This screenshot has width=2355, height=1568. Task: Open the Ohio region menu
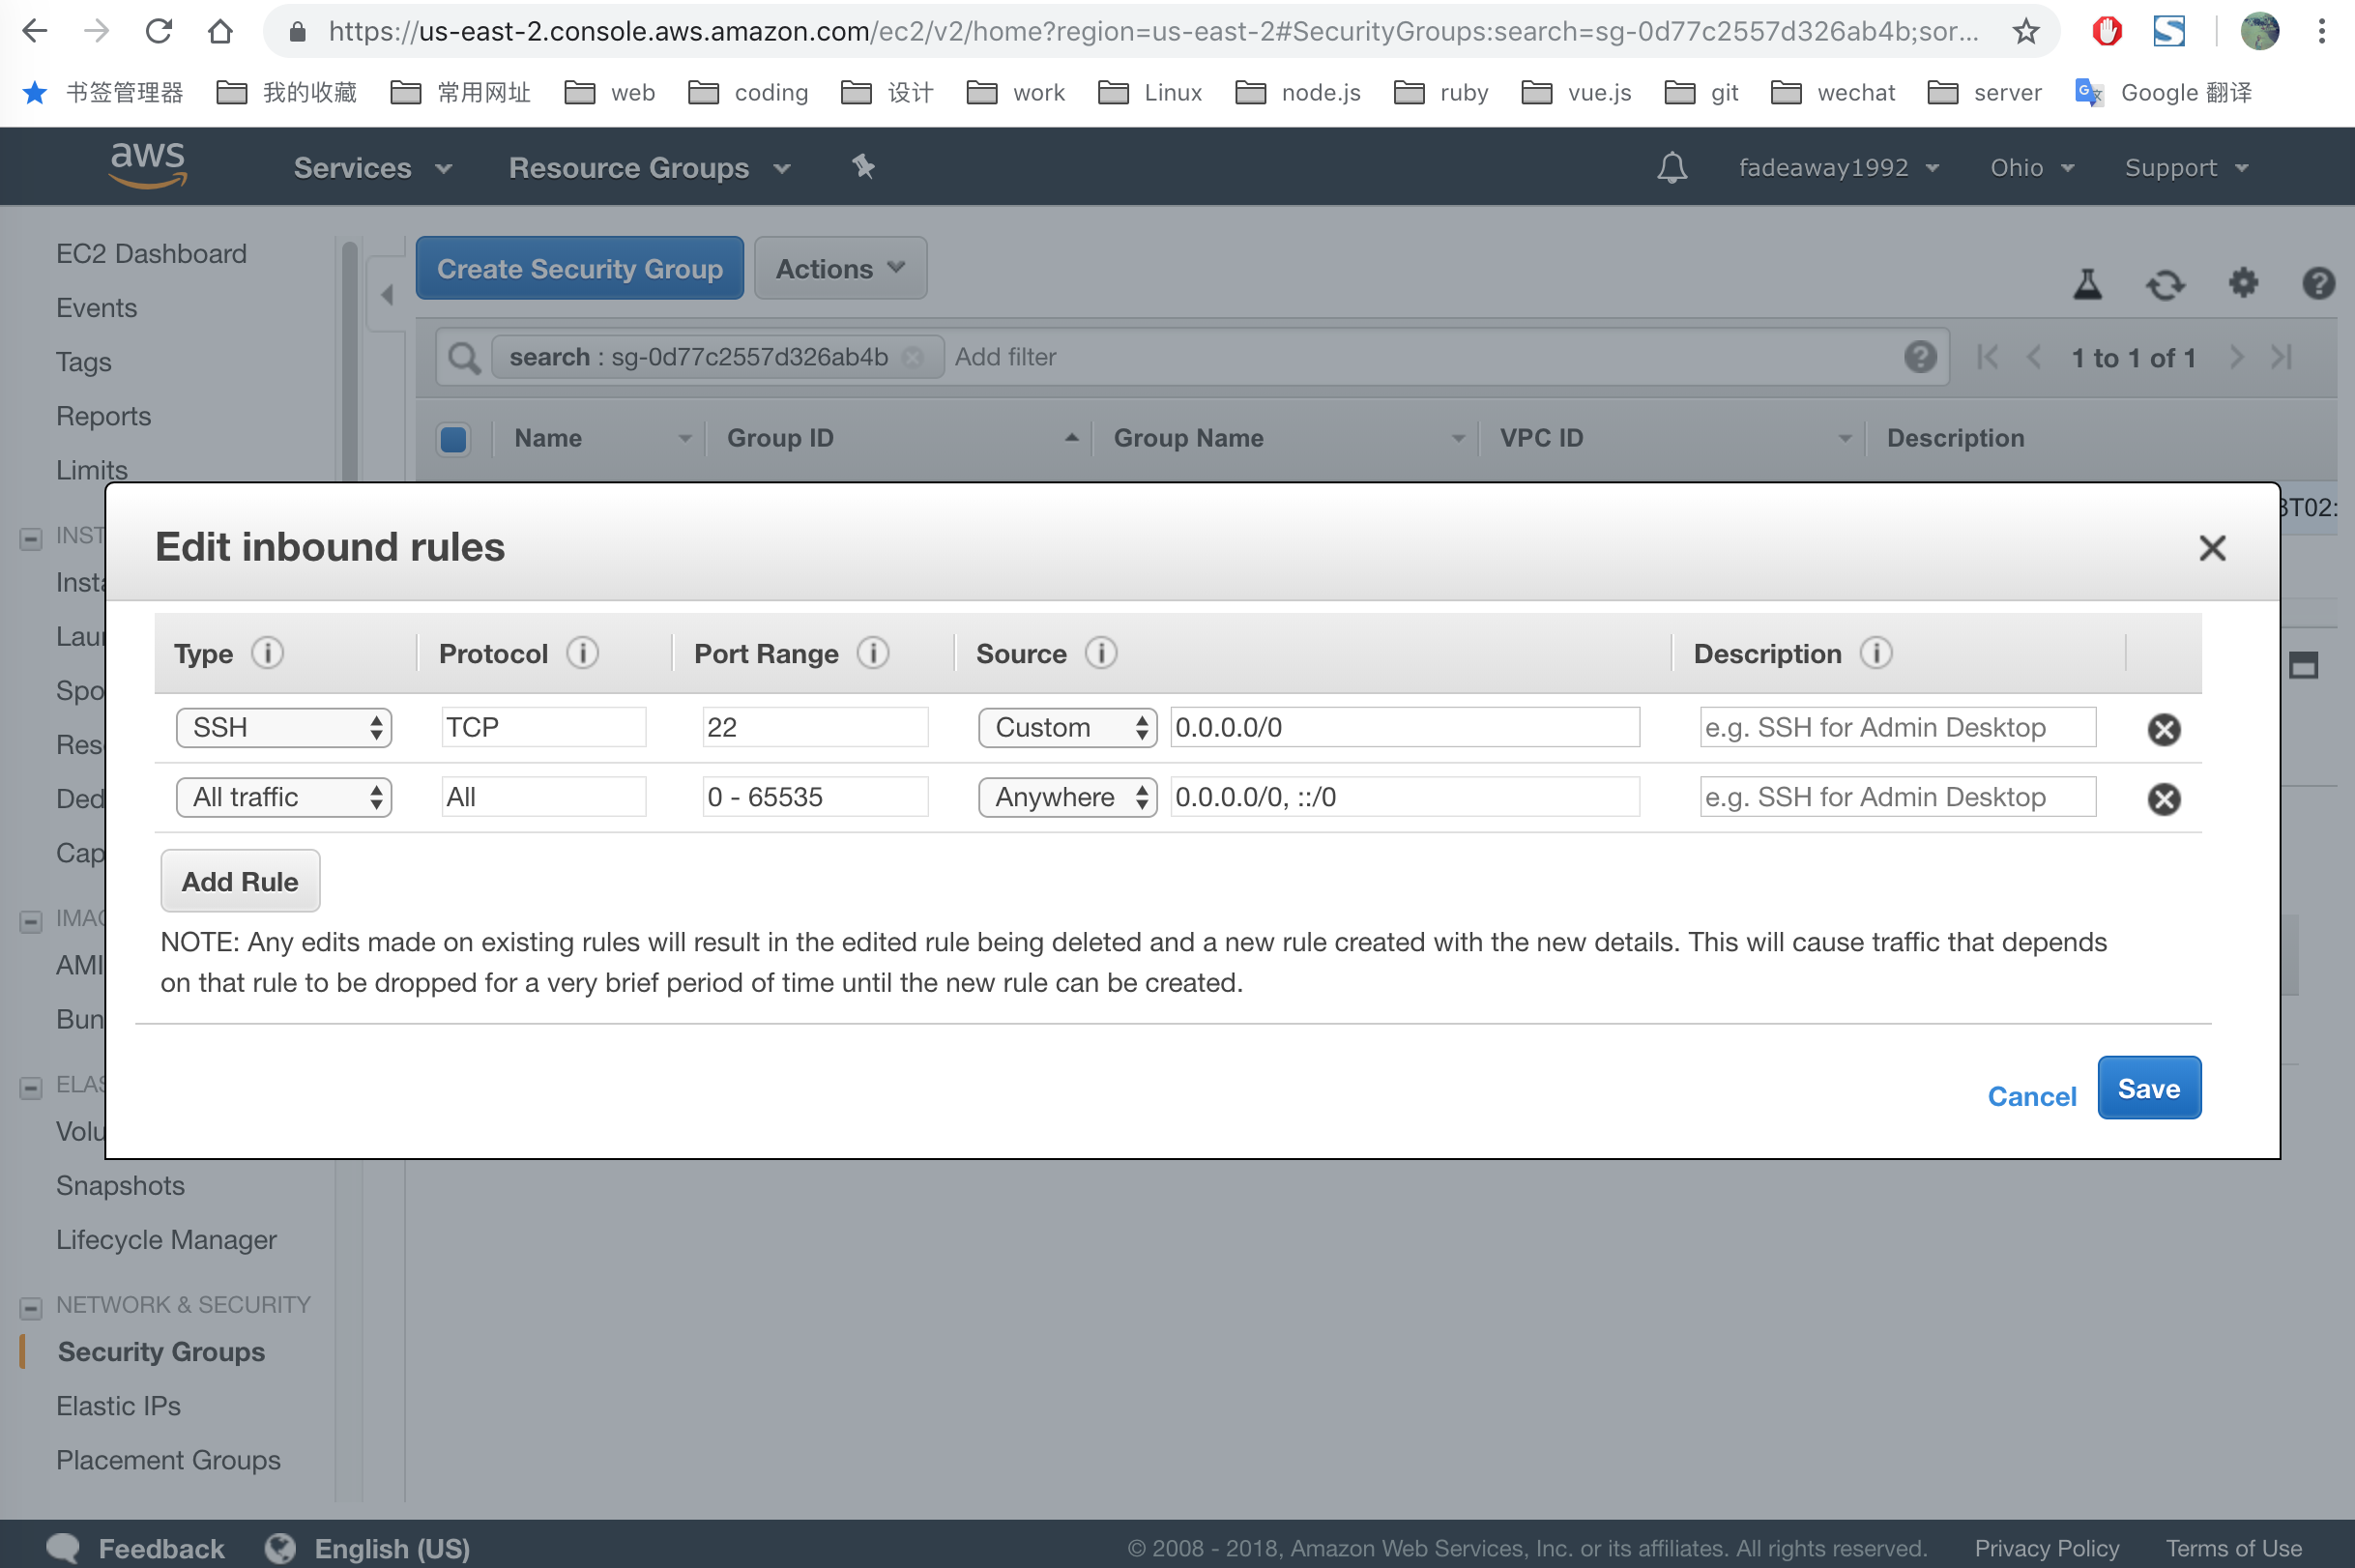click(x=2030, y=167)
